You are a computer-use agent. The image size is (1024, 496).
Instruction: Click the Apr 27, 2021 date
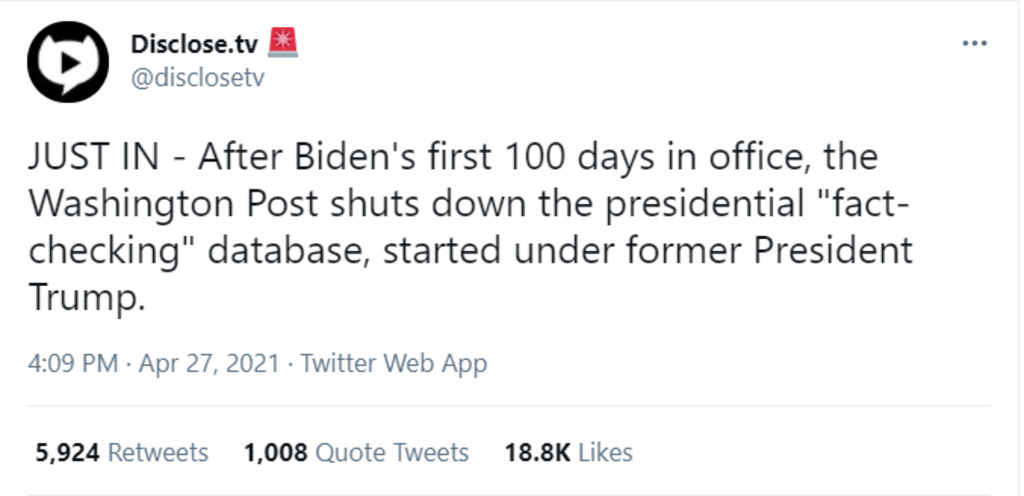pyautogui.click(x=209, y=363)
